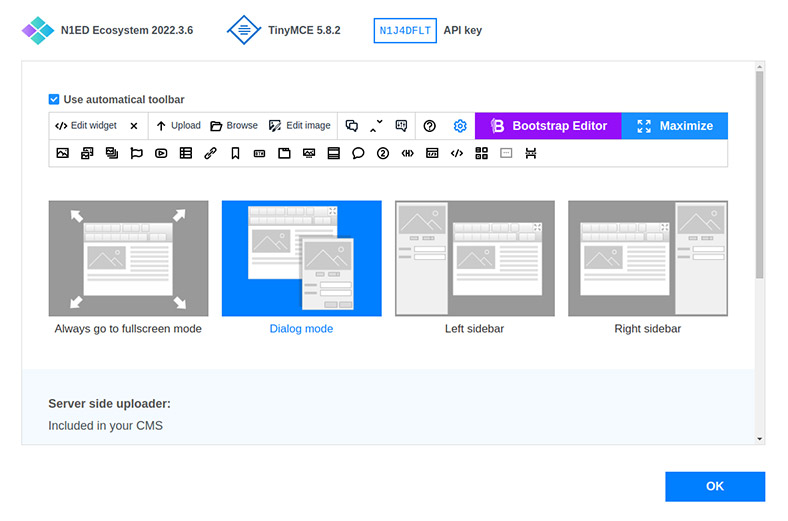Screen dimensions: 788x521
Task: Click the single speech bubble icon
Action: pyautogui.click(x=358, y=153)
